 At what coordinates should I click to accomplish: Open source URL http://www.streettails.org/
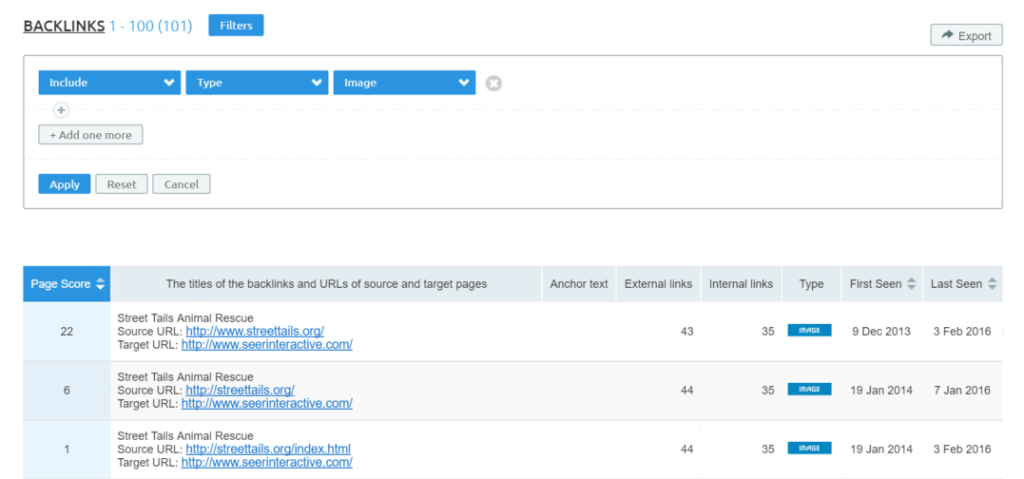pos(254,331)
